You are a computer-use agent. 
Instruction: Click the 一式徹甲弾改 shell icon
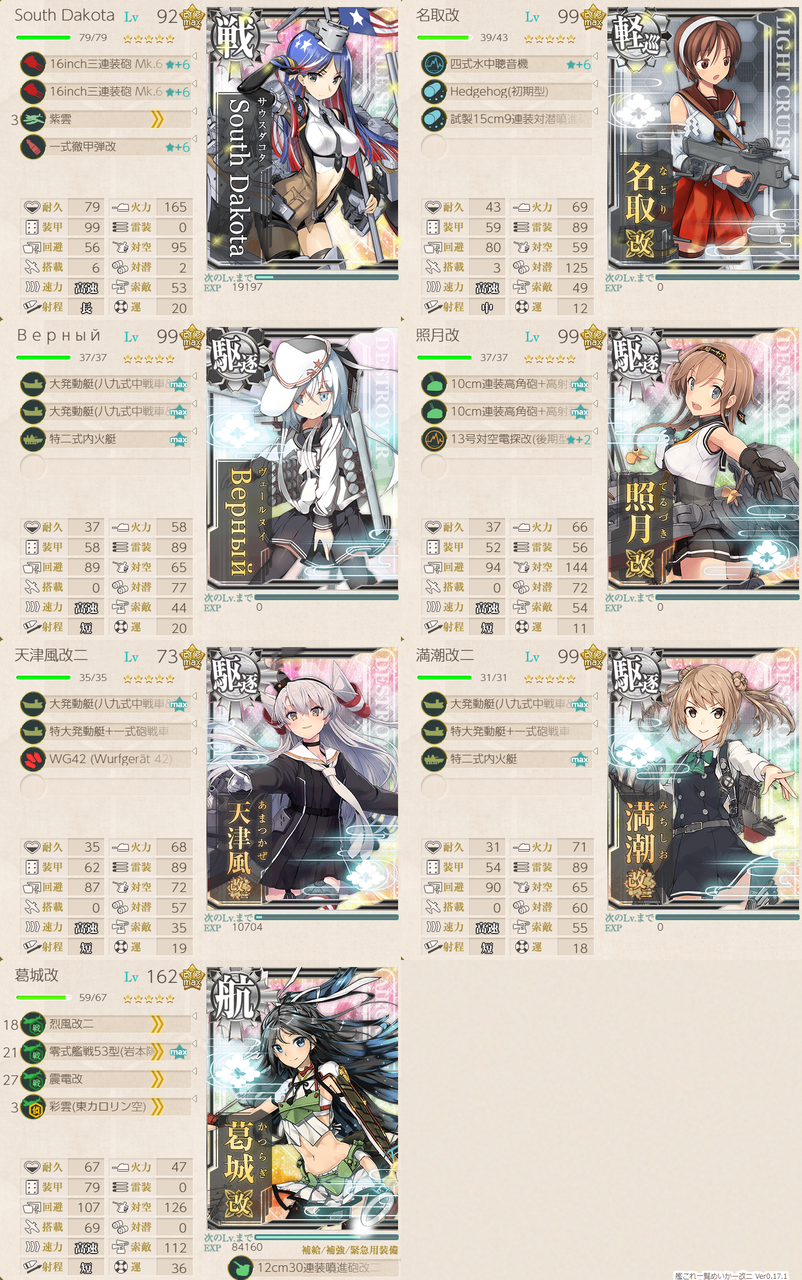coord(33,147)
